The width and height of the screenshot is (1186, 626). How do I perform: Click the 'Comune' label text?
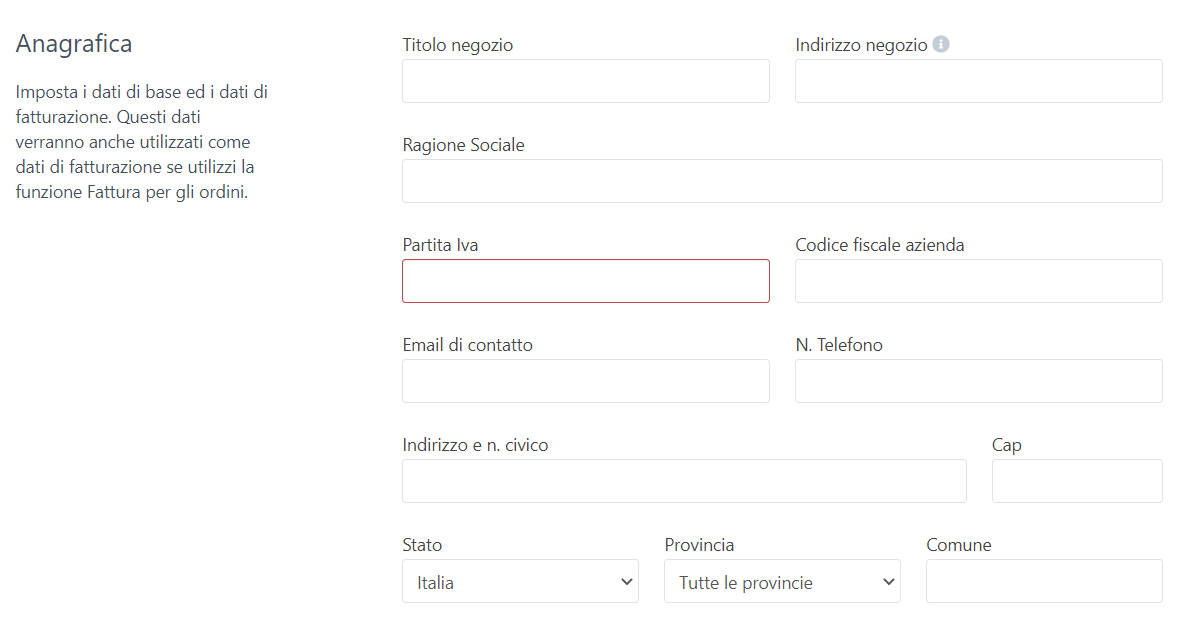(959, 545)
